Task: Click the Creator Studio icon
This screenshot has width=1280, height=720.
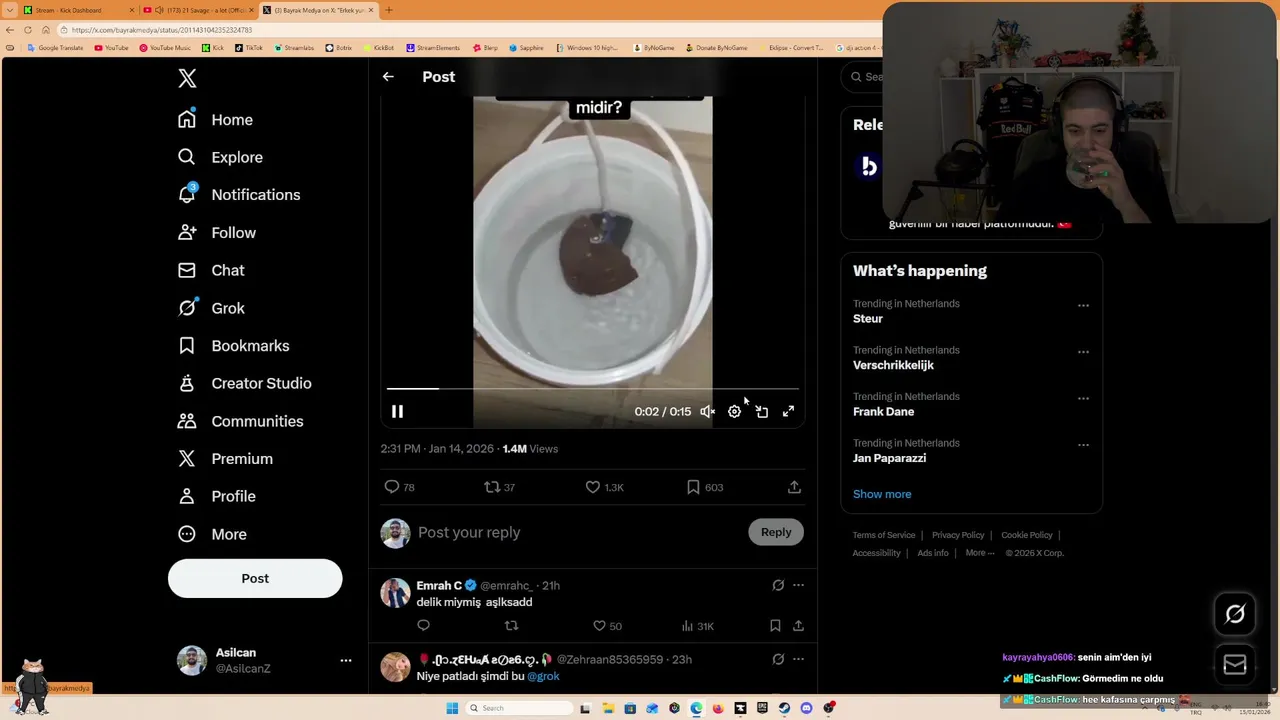Action: [187, 383]
